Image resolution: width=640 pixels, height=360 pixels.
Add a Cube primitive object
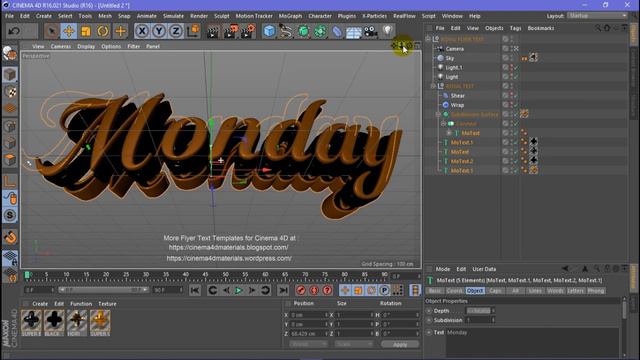click(269, 31)
